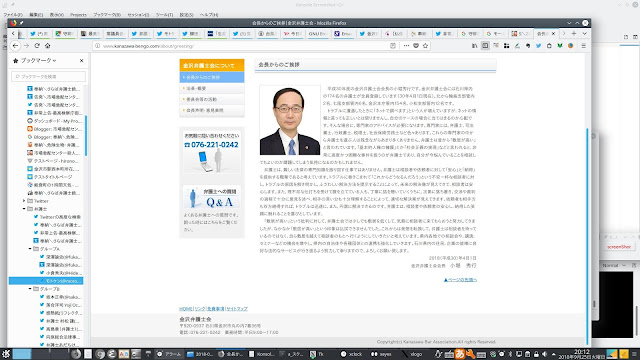Click the HOME footer link
The height and width of the screenshot is (360, 640).
coord(186,309)
